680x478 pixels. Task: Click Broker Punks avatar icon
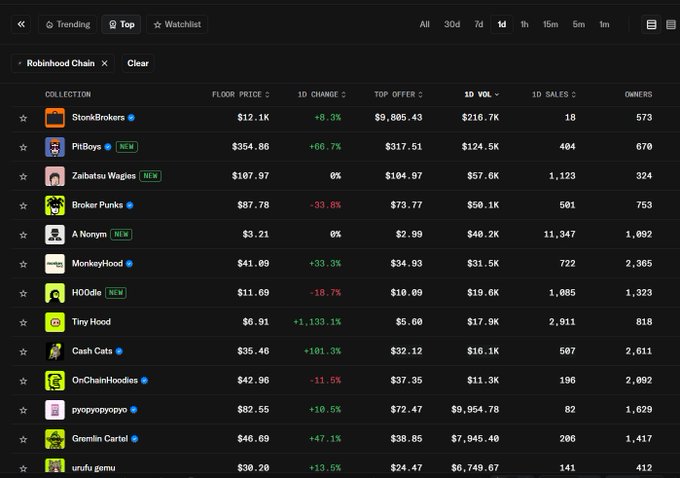(x=55, y=205)
